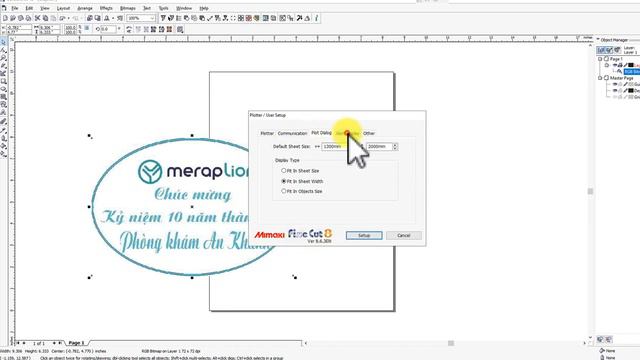The image size is (640, 360).
Task: Collapse the Object Manager docker arrow
Action: (598, 40)
